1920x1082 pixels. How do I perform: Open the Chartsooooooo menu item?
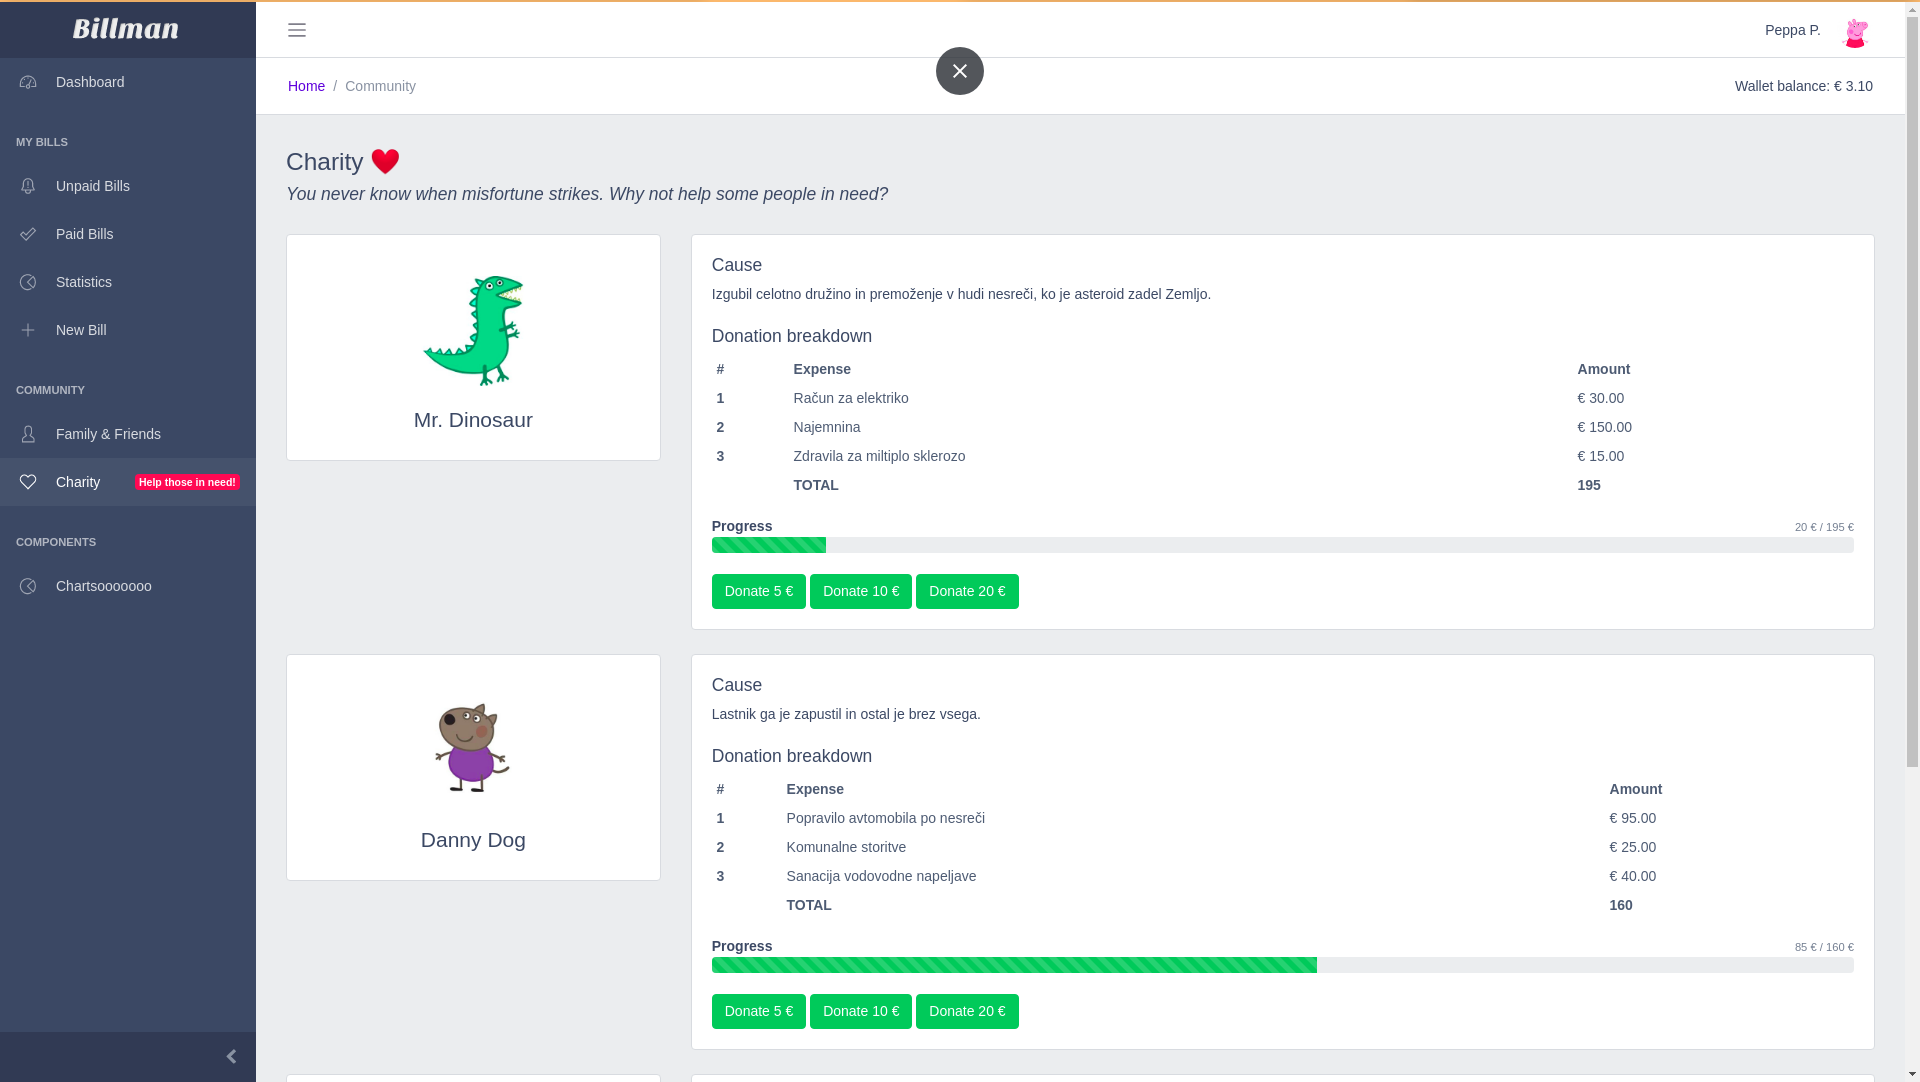pyautogui.click(x=104, y=586)
